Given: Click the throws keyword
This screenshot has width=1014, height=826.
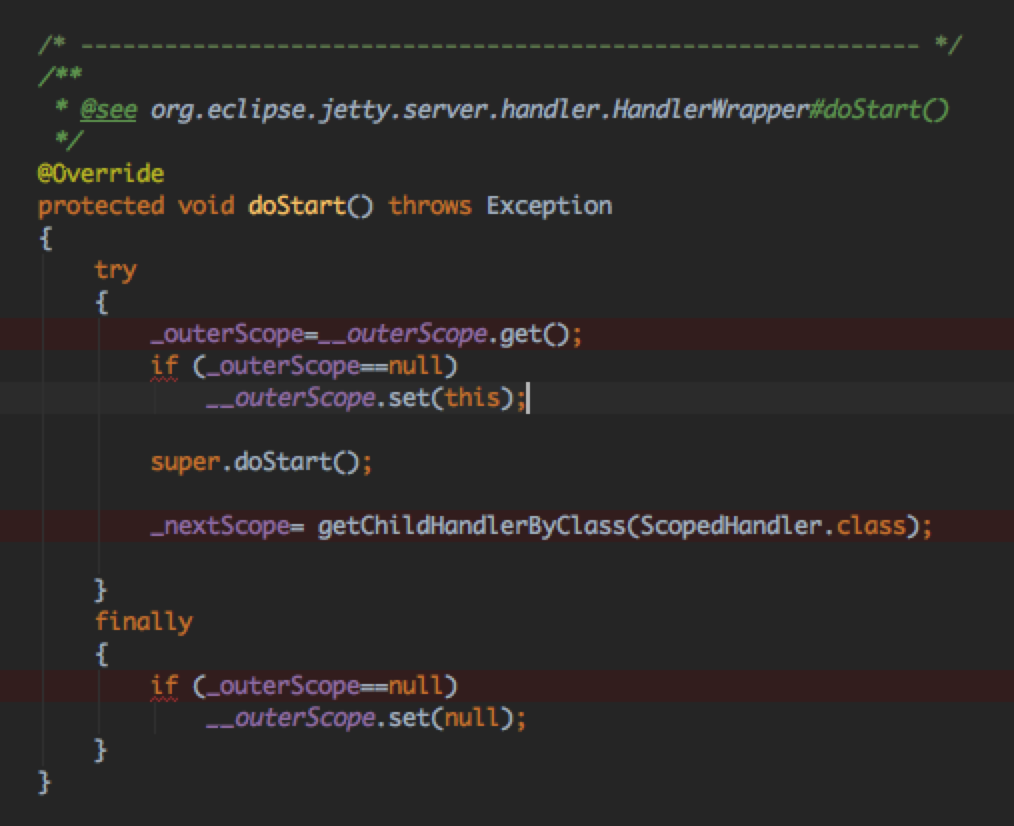Looking at the screenshot, I should (429, 206).
